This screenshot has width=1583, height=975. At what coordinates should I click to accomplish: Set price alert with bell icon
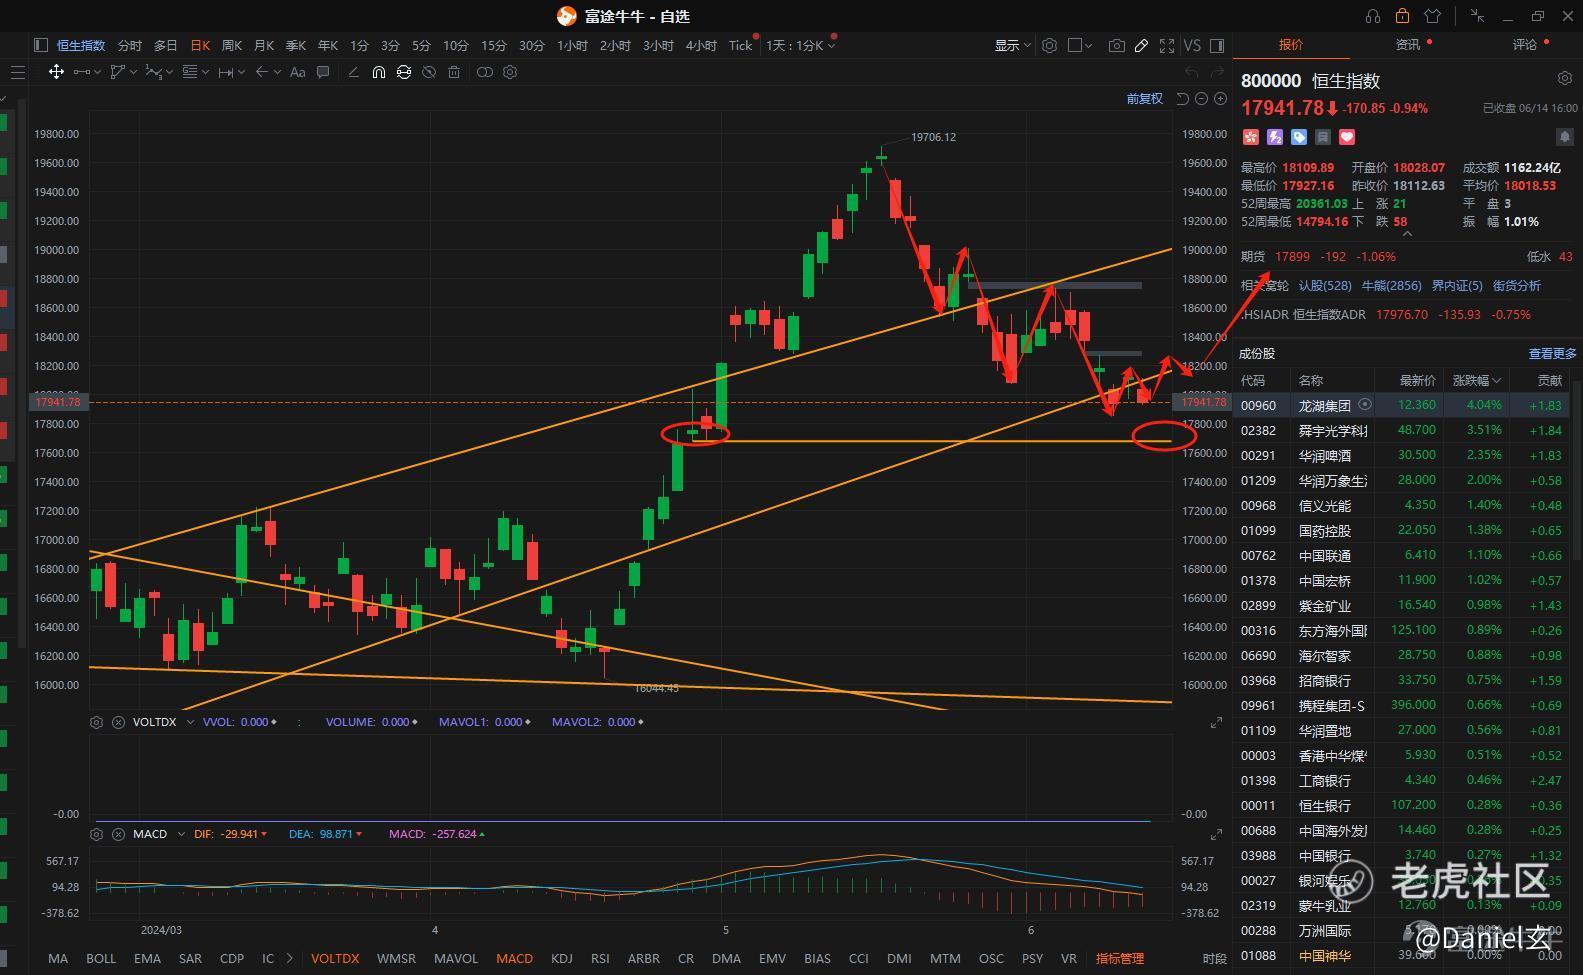1565,137
